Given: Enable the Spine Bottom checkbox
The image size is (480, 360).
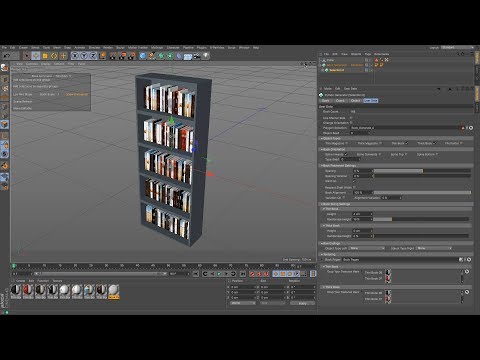Looking at the screenshot, I should (x=437, y=154).
